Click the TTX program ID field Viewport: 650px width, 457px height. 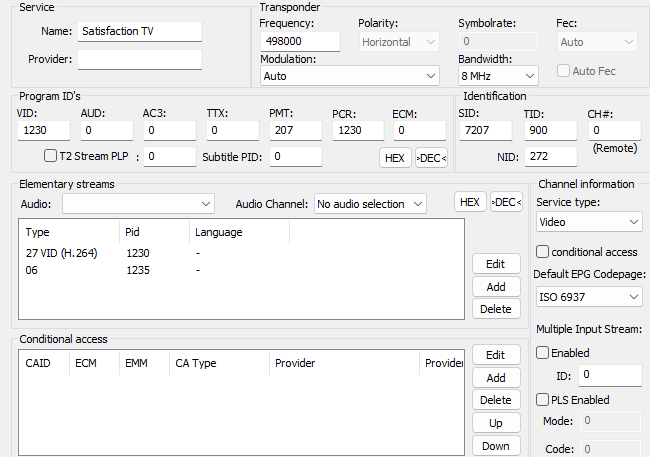(233, 131)
